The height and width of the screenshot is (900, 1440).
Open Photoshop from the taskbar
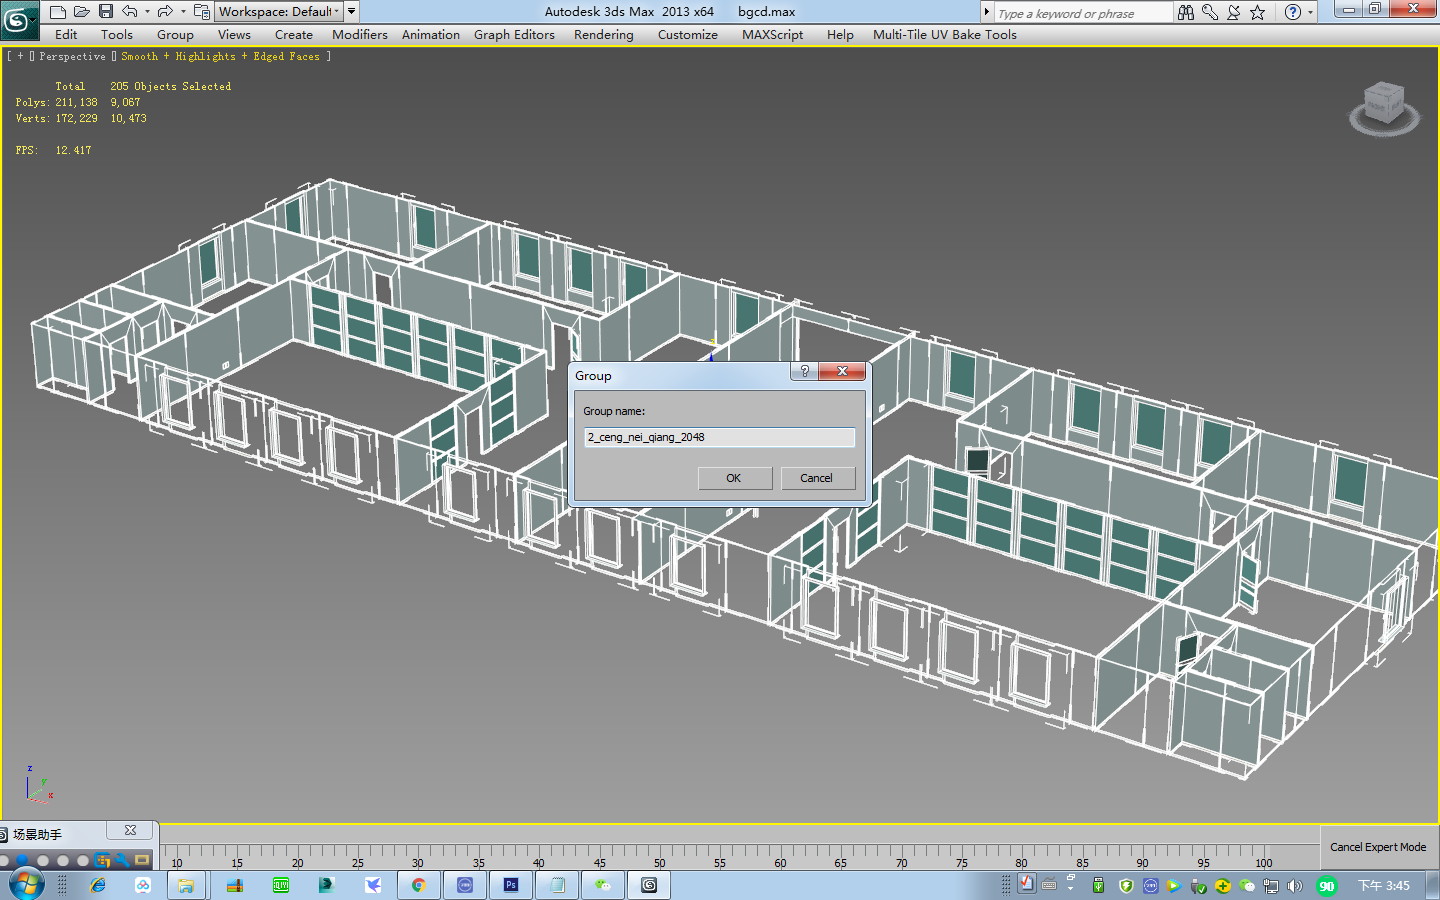511,885
